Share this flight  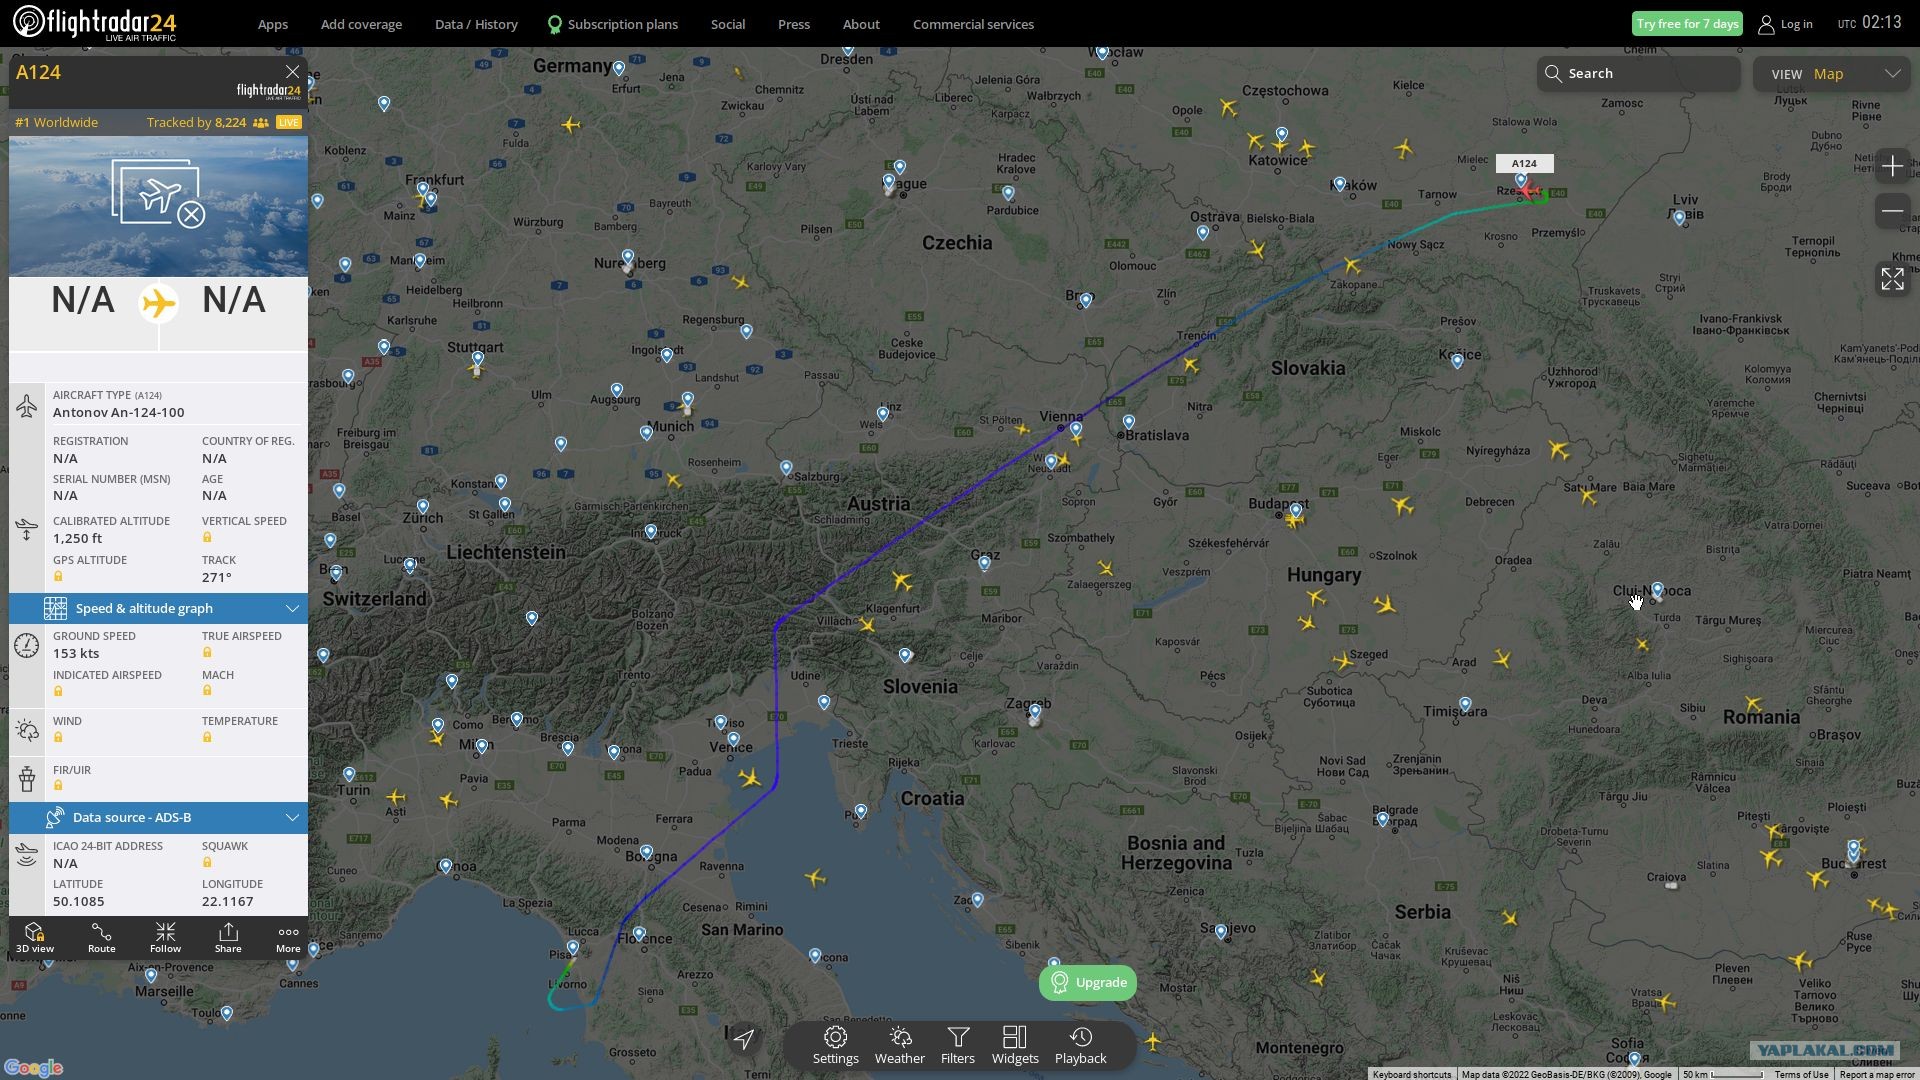[x=228, y=938]
